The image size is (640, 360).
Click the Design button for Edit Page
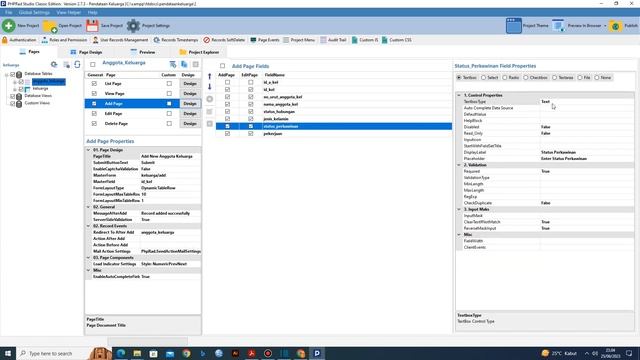coord(190,113)
